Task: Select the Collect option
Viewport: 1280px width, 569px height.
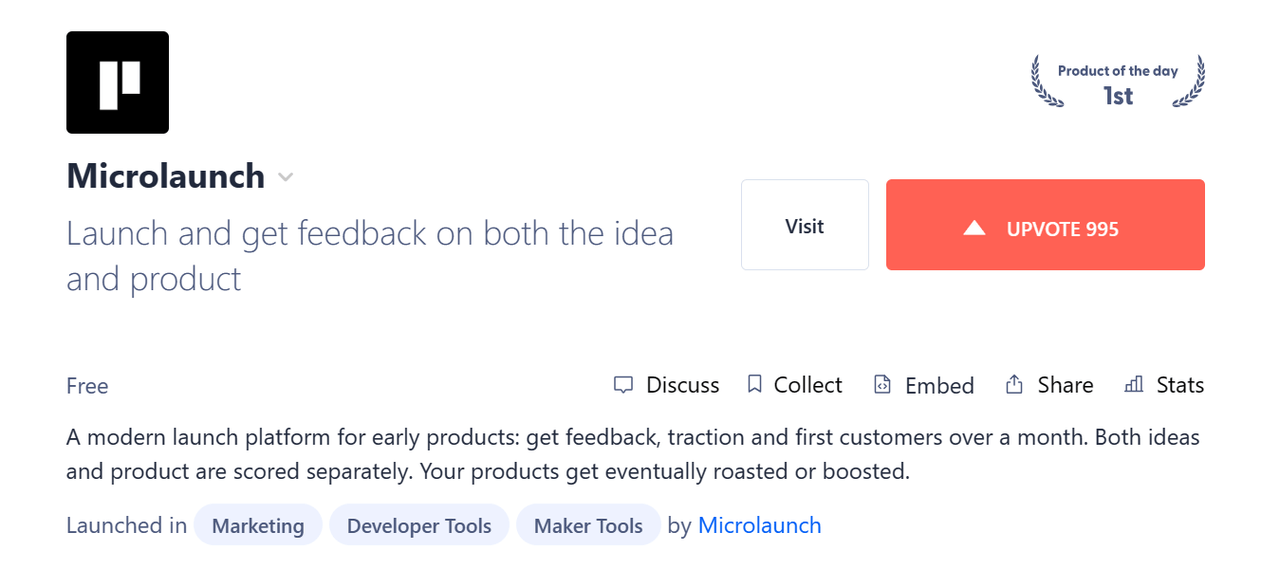Action: [808, 385]
